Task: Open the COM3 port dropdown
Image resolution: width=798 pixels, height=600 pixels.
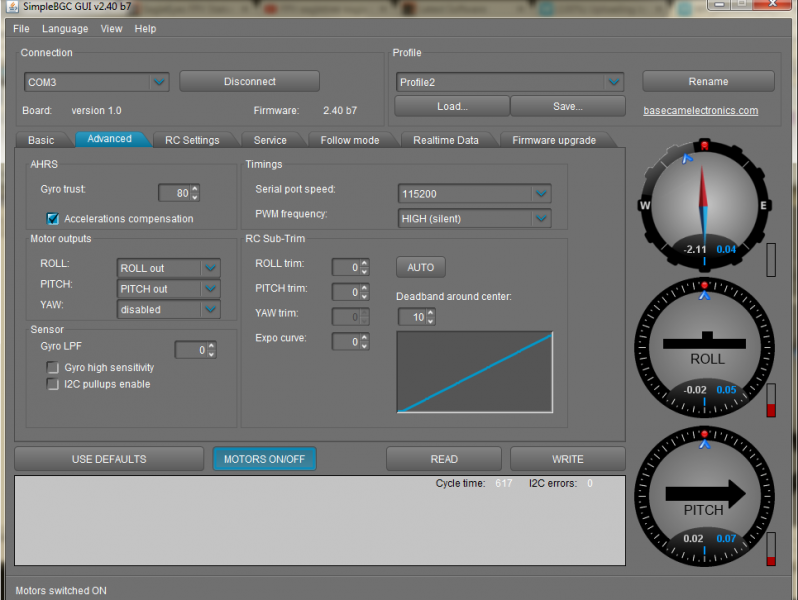Action: (158, 82)
